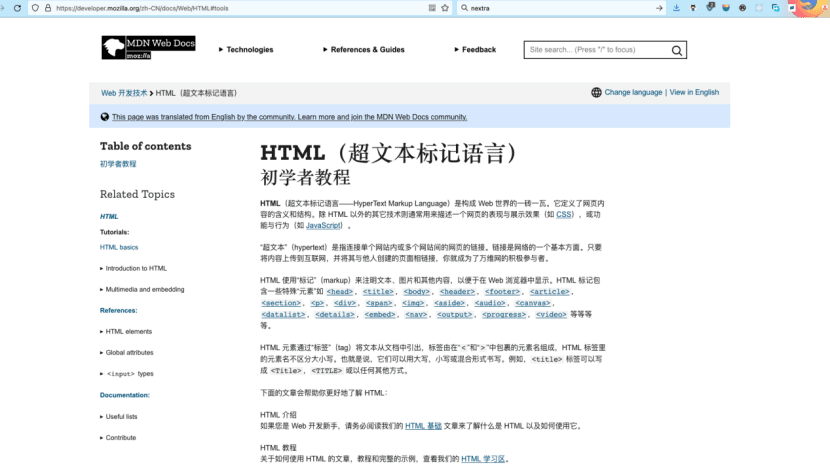Open the browser downloads icon
This screenshot has width=830, height=466.
coord(677,8)
